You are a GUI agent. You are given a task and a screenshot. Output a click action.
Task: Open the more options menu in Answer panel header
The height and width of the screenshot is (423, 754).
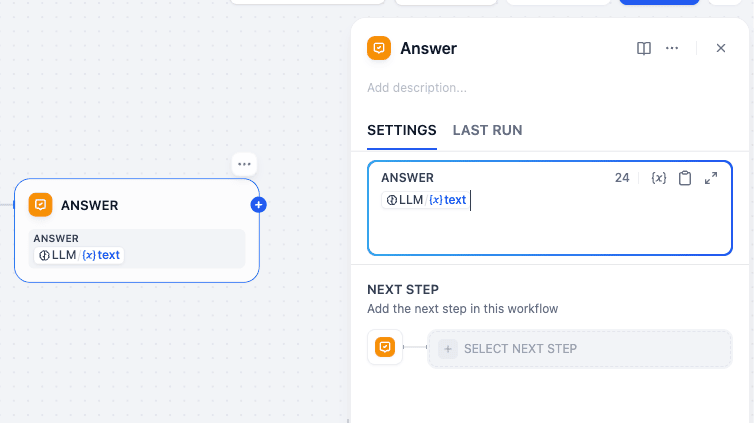tap(672, 48)
